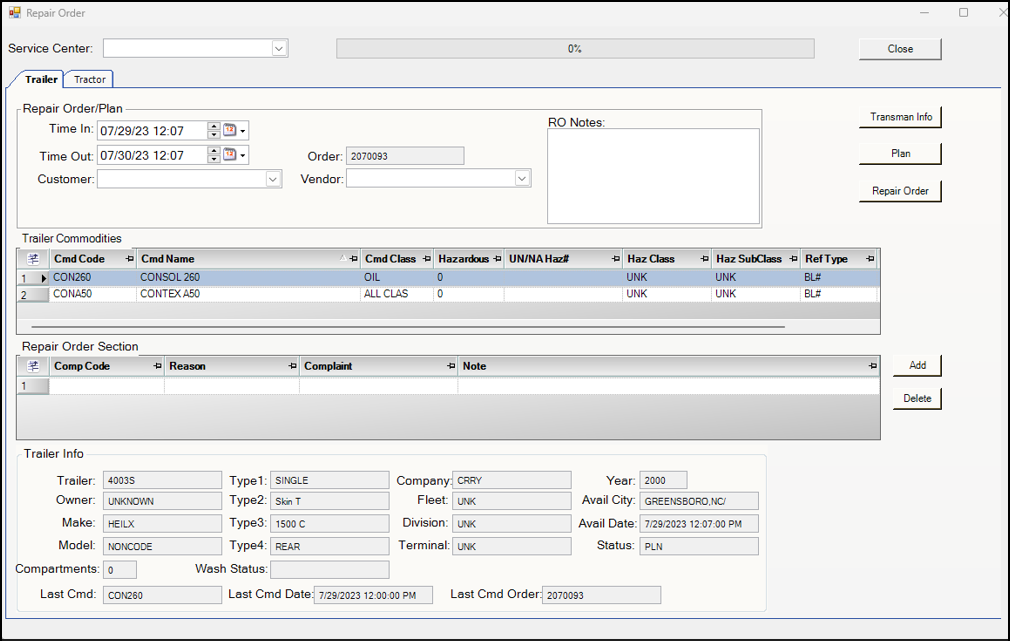
Task: Pin the Hazardous column
Action: coord(497,259)
